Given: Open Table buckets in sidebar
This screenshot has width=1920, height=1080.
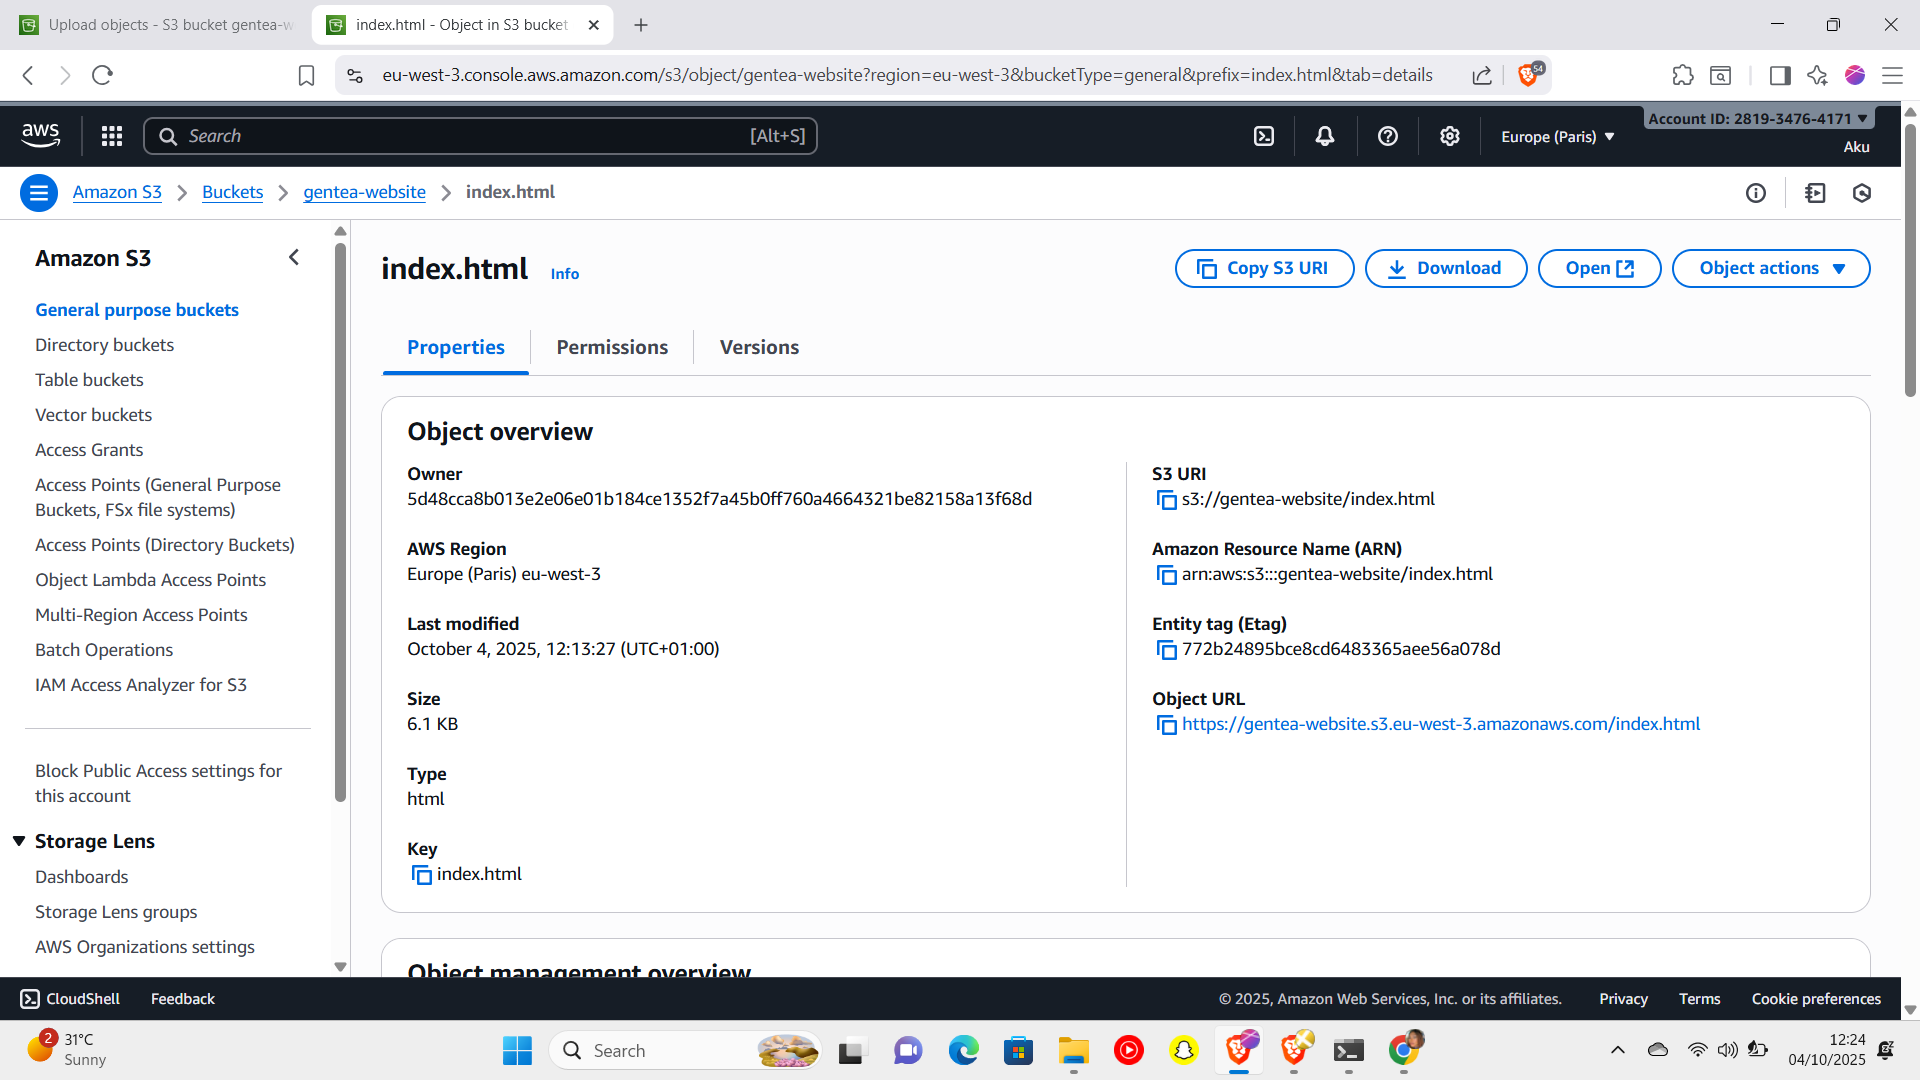Looking at the screenshot, I should click(89, 380).
